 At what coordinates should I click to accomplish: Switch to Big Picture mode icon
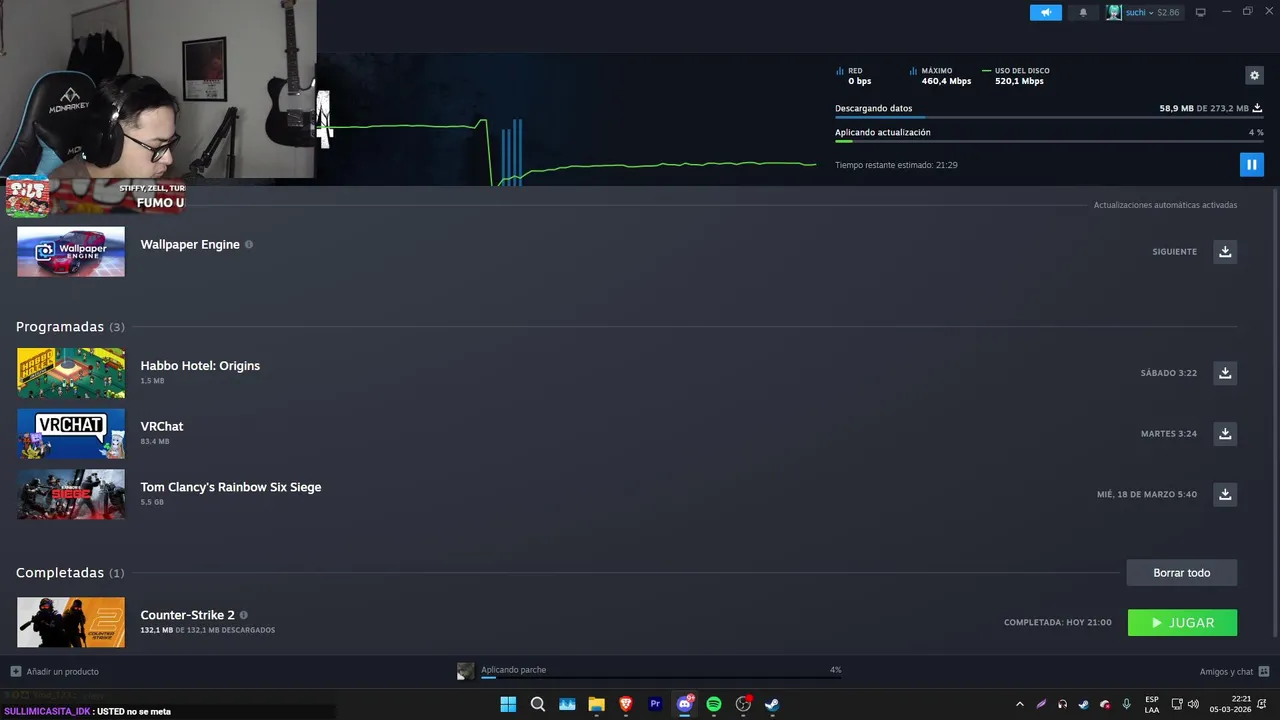click(x=1201, y=12)
